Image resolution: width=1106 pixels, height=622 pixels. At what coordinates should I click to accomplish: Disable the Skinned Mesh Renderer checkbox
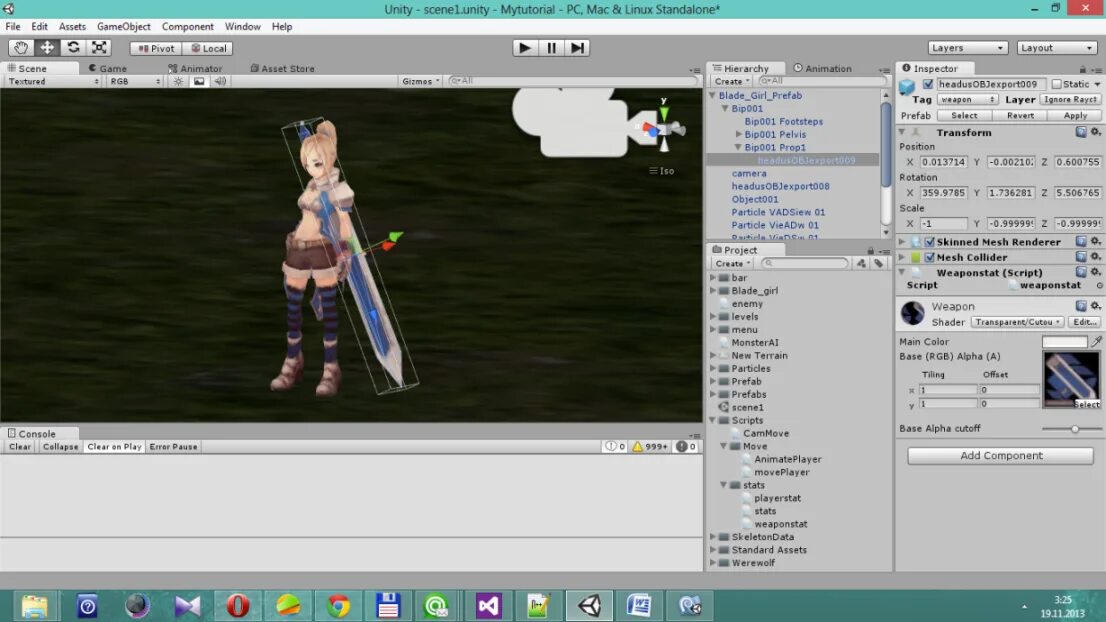coord(930,242)
